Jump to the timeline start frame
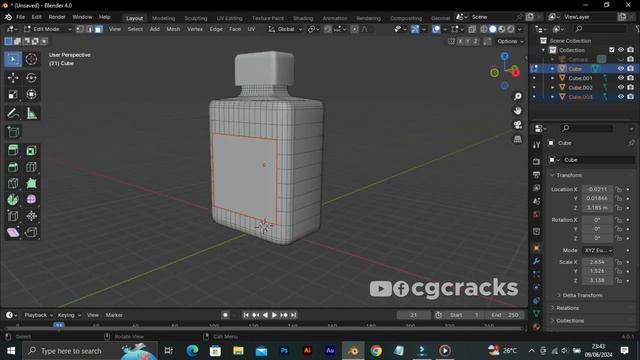 click(246, 315)
